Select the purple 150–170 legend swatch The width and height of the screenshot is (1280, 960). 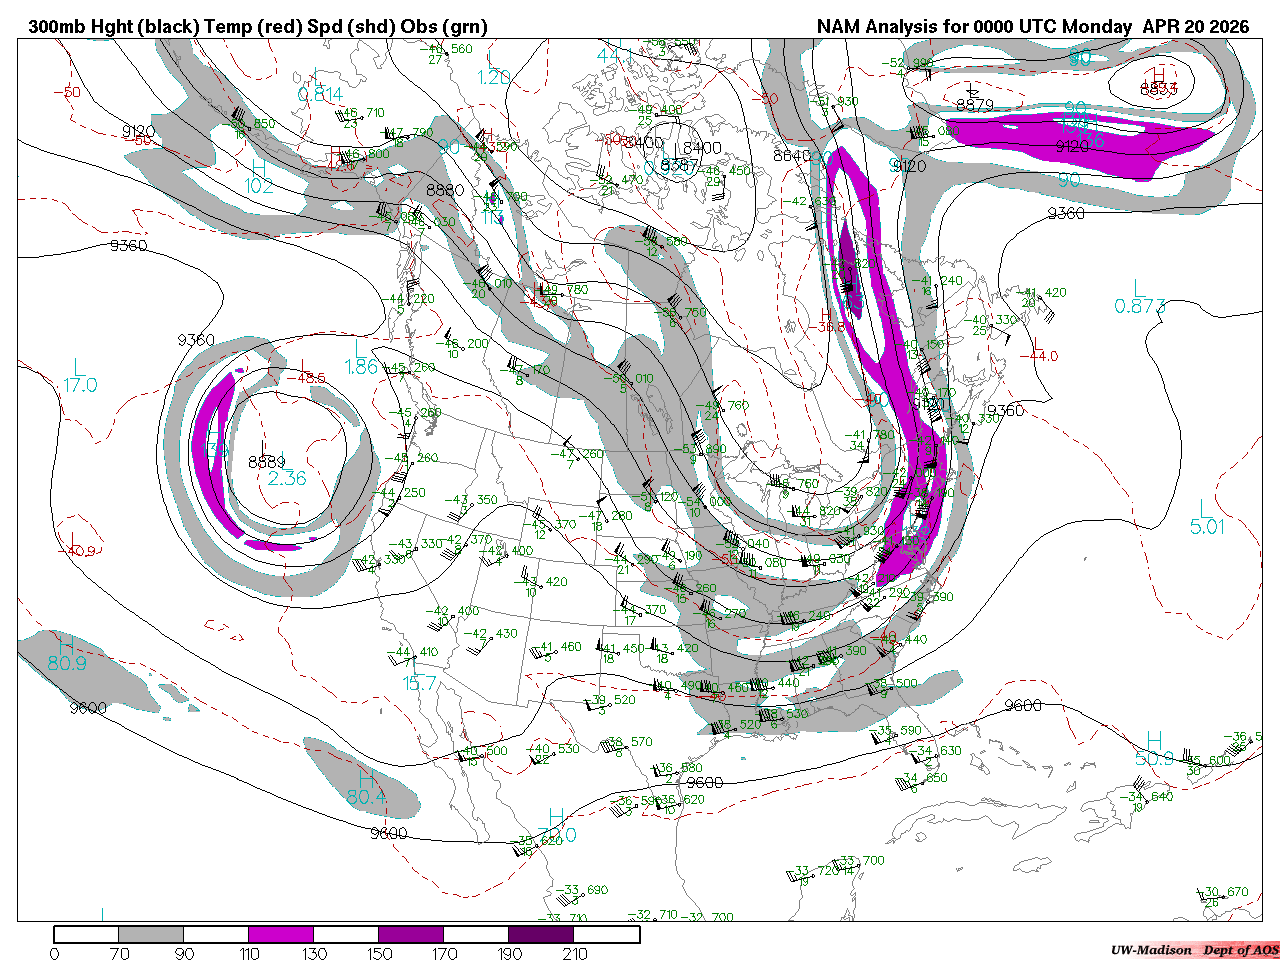point(411,935)
